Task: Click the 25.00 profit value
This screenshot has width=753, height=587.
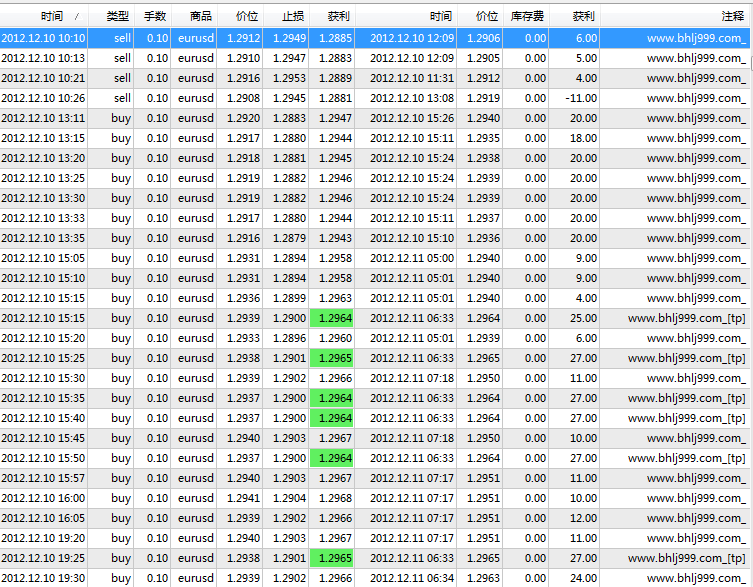Action: [583, 318]
